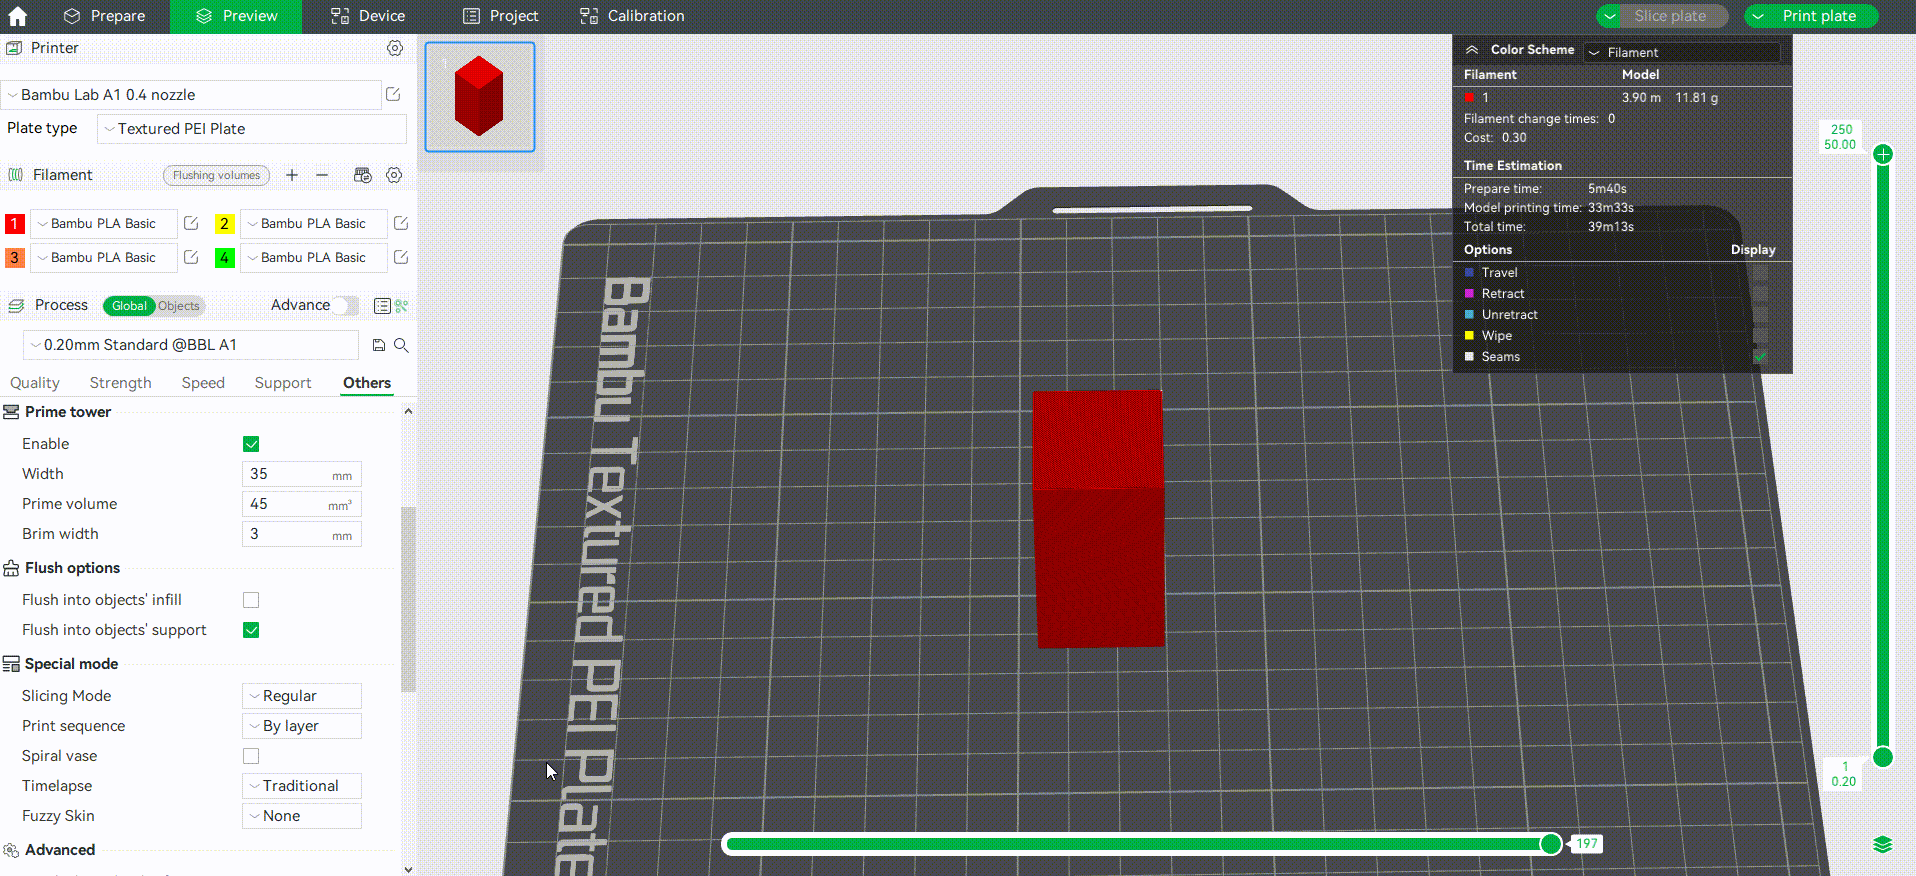This screenshot has height=876, width=1916.
Task: Click the layers icon below vertical slider
Action: (x=1883, y=845)
